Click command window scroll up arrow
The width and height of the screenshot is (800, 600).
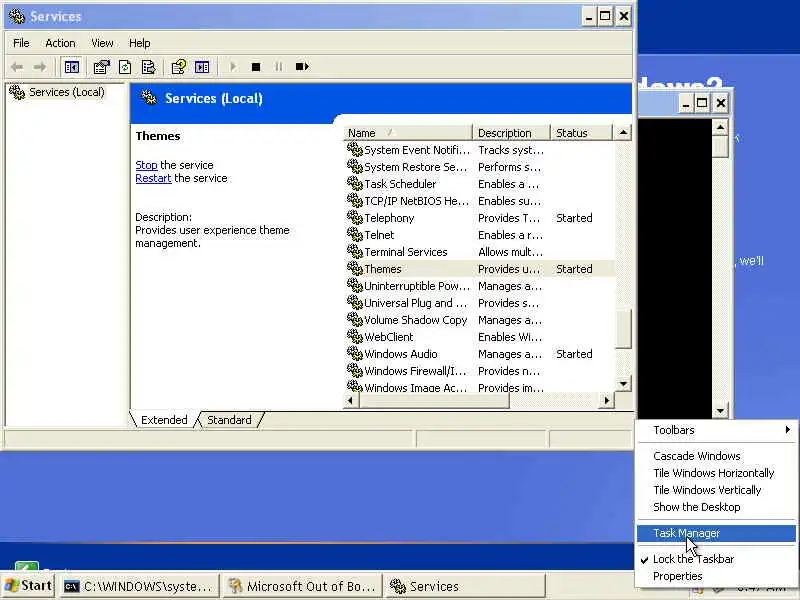tap(720, 128)
